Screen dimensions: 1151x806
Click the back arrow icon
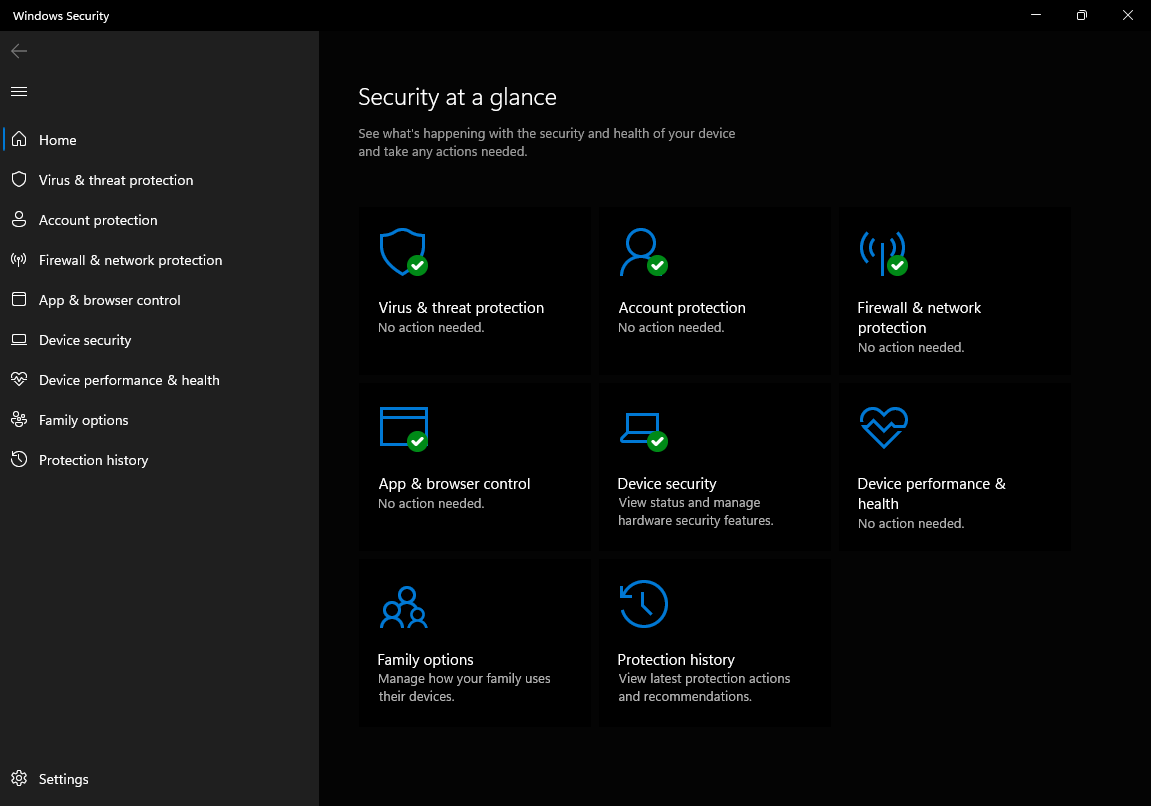(19, 51)
